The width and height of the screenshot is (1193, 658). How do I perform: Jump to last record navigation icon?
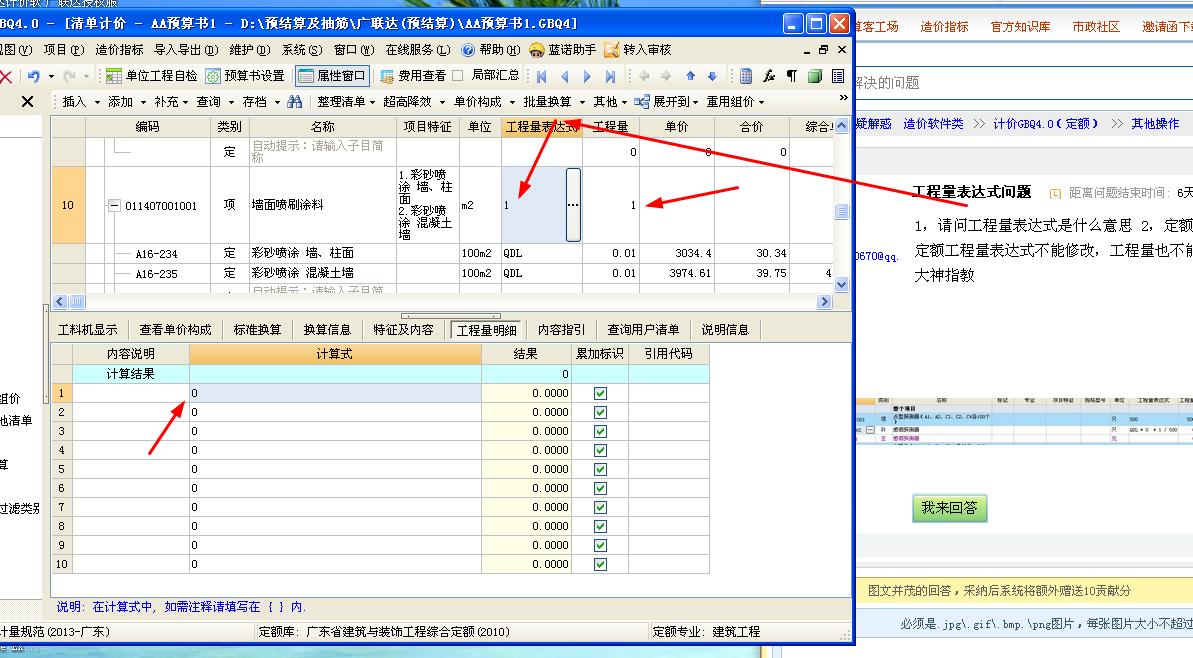point(610,76)
